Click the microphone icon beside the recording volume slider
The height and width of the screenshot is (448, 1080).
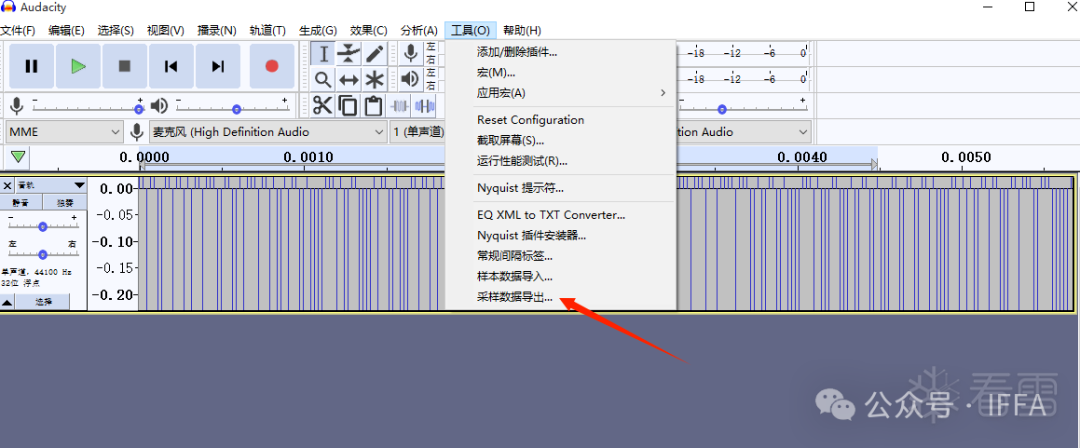(17, 105)
